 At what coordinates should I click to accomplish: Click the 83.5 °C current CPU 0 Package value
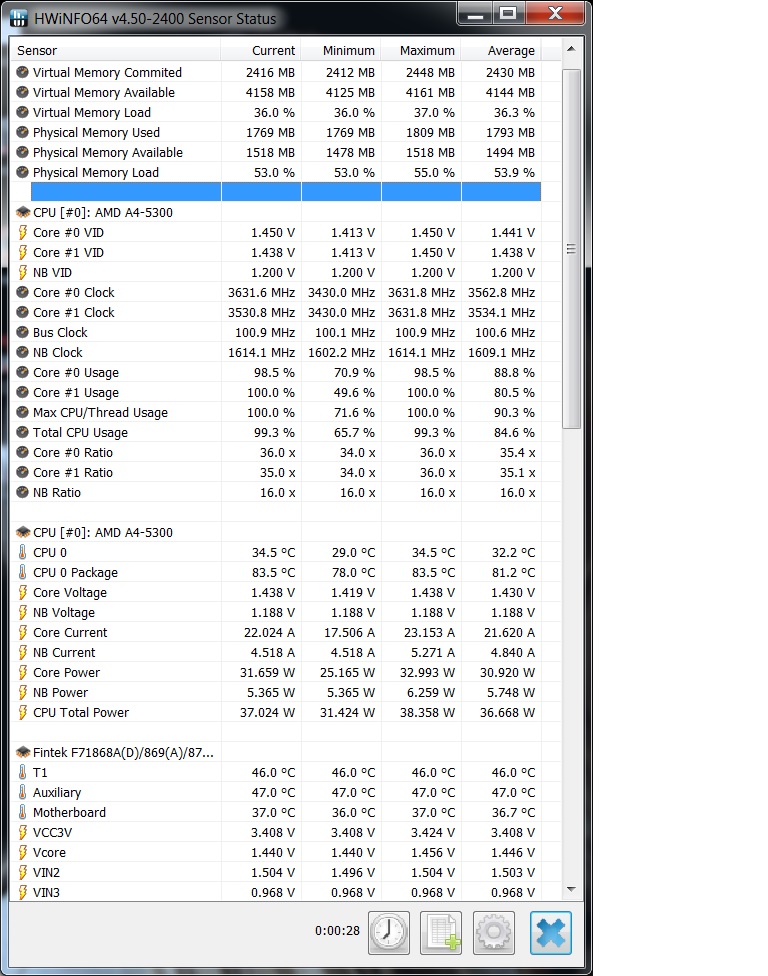click(273, 572)
